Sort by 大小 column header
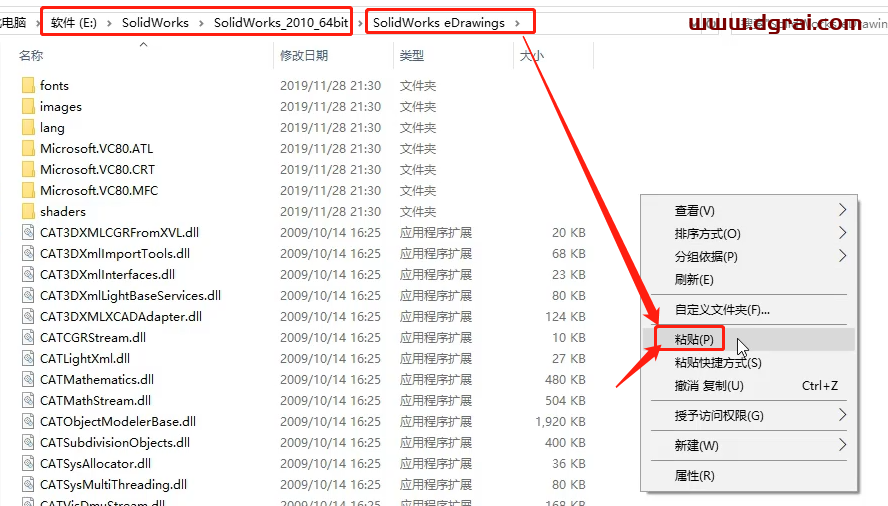This screenshot has height=506, width=888. [x=532, y=56]
